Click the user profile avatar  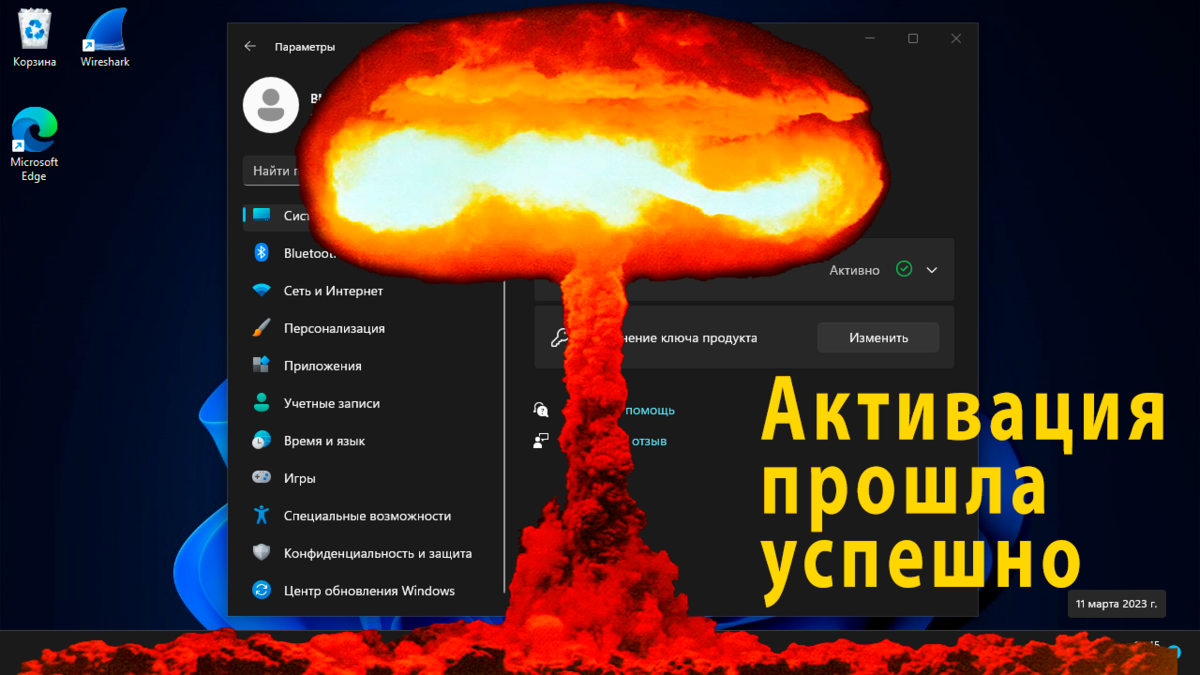click(271, 105)
